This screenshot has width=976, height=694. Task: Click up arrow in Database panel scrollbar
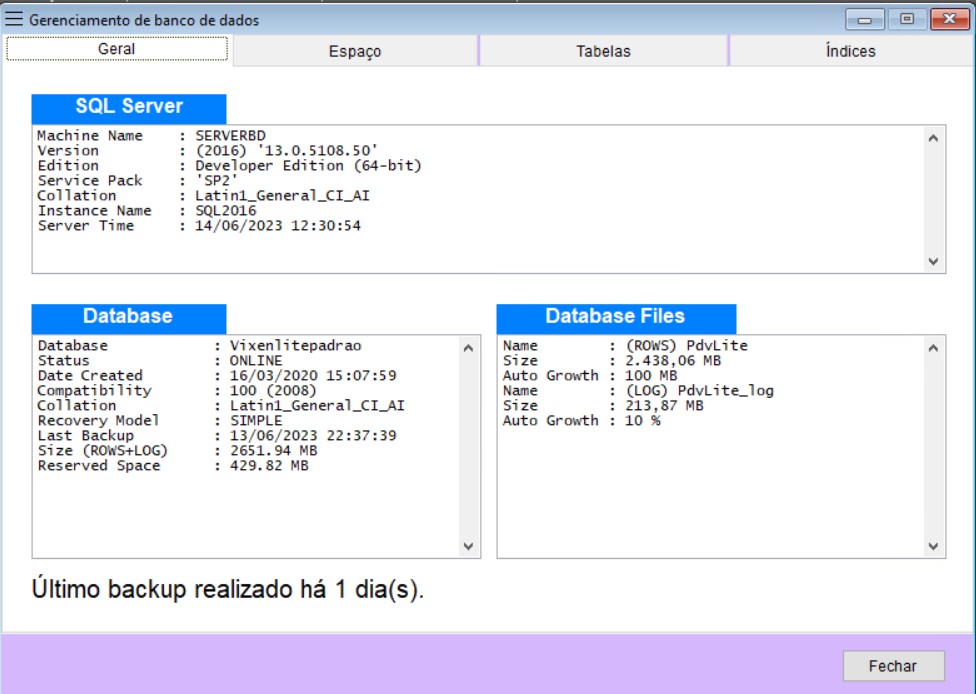(469, 348)
